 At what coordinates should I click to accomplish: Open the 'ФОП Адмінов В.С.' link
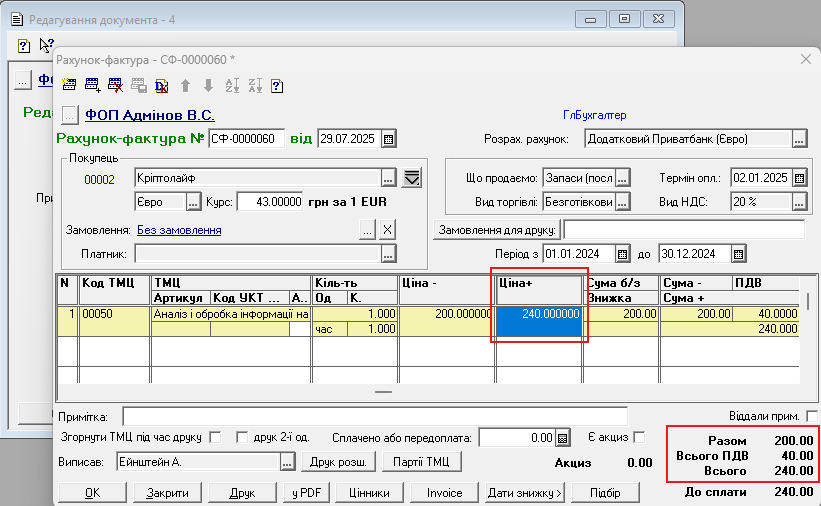[149, 114]
